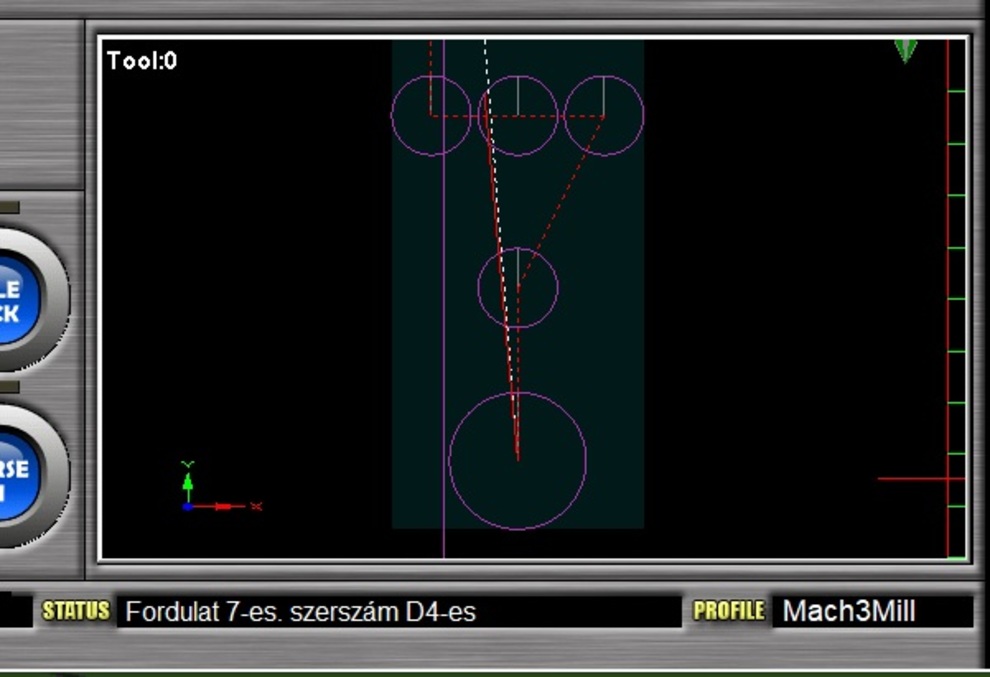Click the yellow STATUS label
Screen dimensions: 990x677
(76, 611)
